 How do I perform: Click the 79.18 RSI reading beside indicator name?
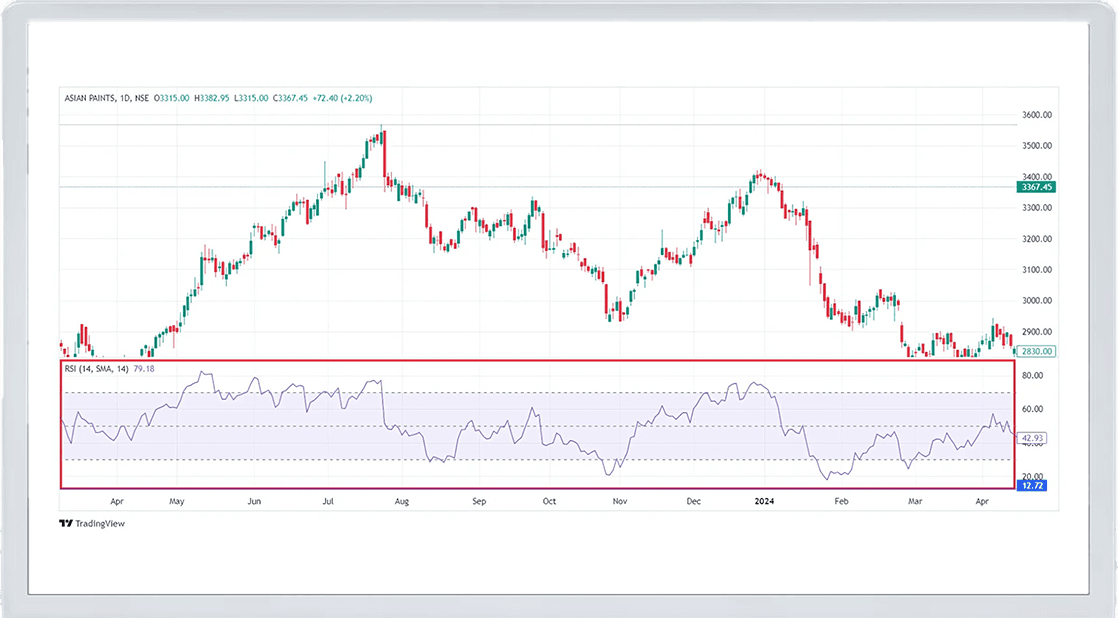tap(144, 369)
